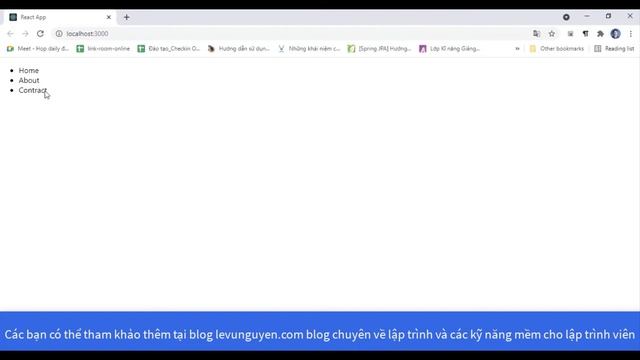Open the Những khái niệm bookmark

pyautogui.click(x=309, y=49)
